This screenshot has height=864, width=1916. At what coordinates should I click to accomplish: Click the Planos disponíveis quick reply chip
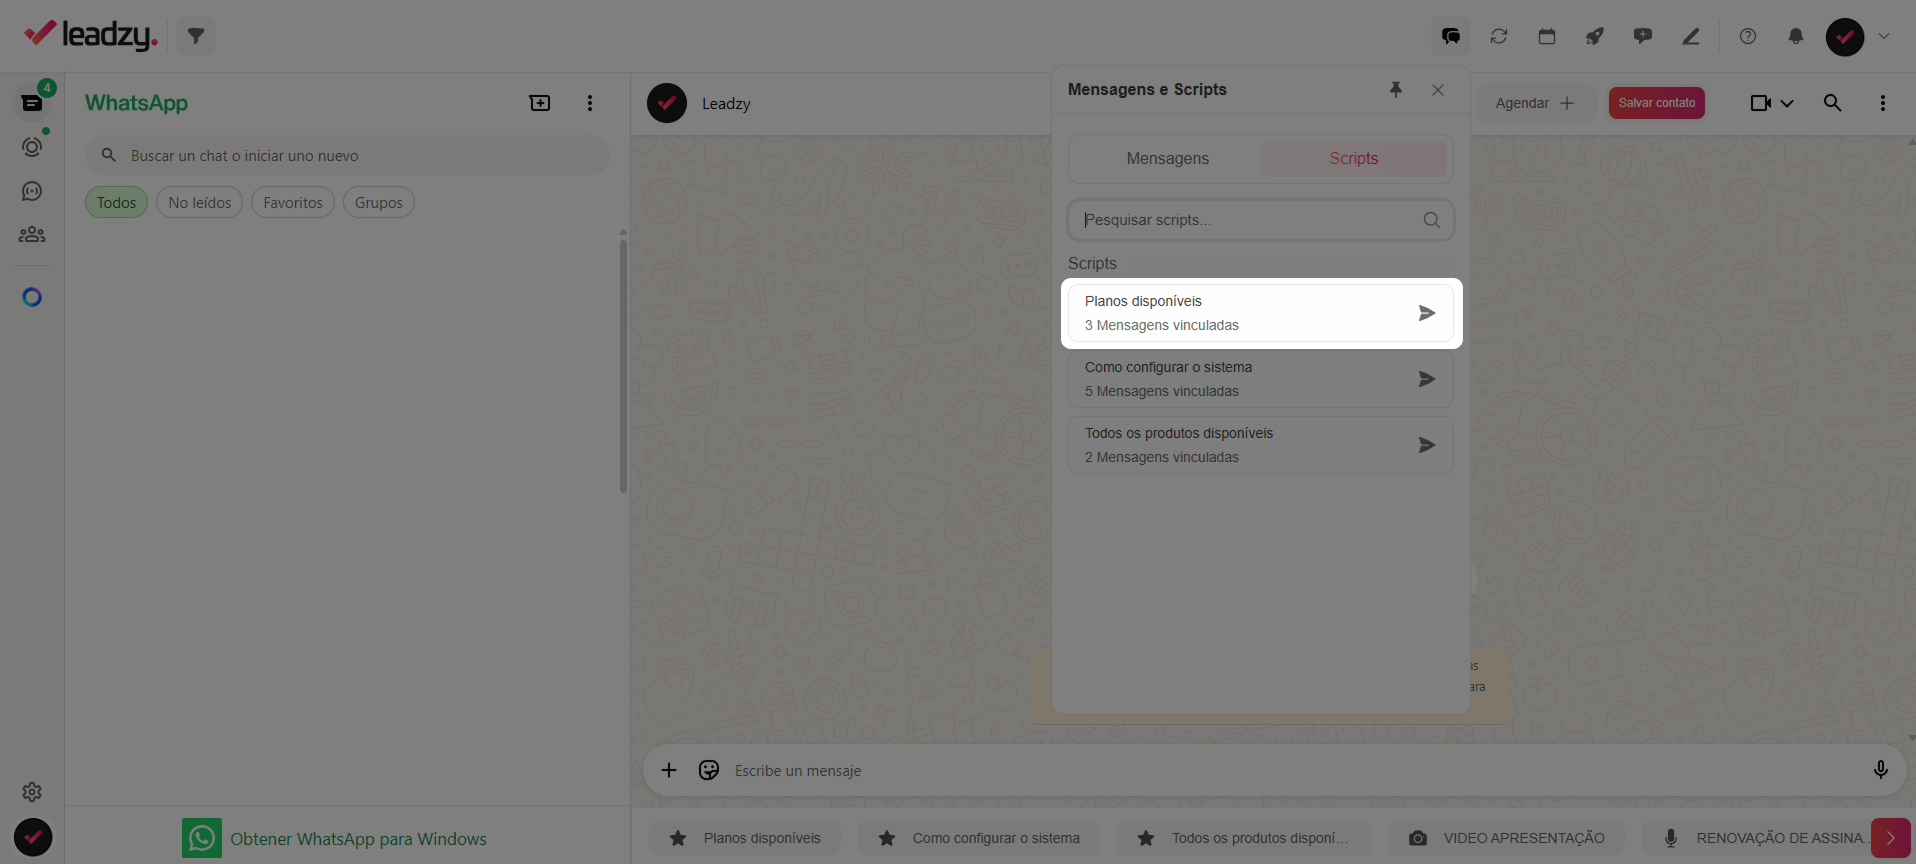(745, 838)
